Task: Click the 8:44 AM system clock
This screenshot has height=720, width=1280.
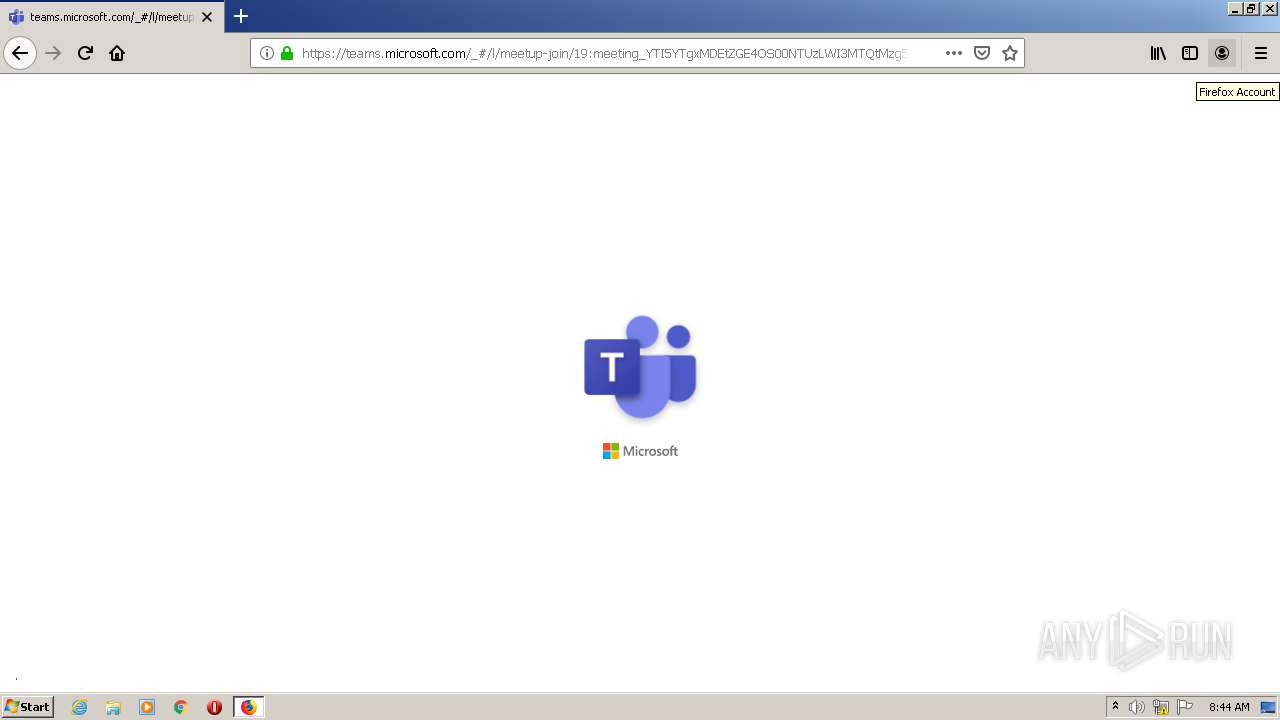Action: click(1229, 707)
